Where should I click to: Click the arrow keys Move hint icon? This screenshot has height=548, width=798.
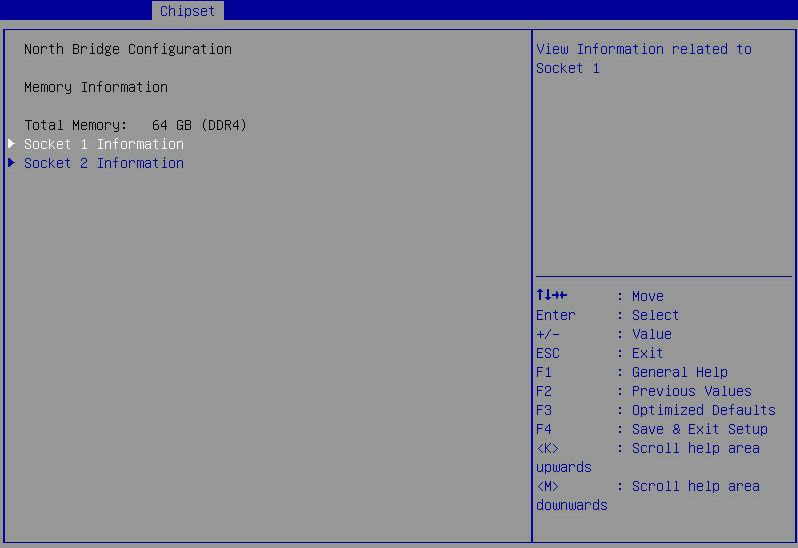pos(552,295)
